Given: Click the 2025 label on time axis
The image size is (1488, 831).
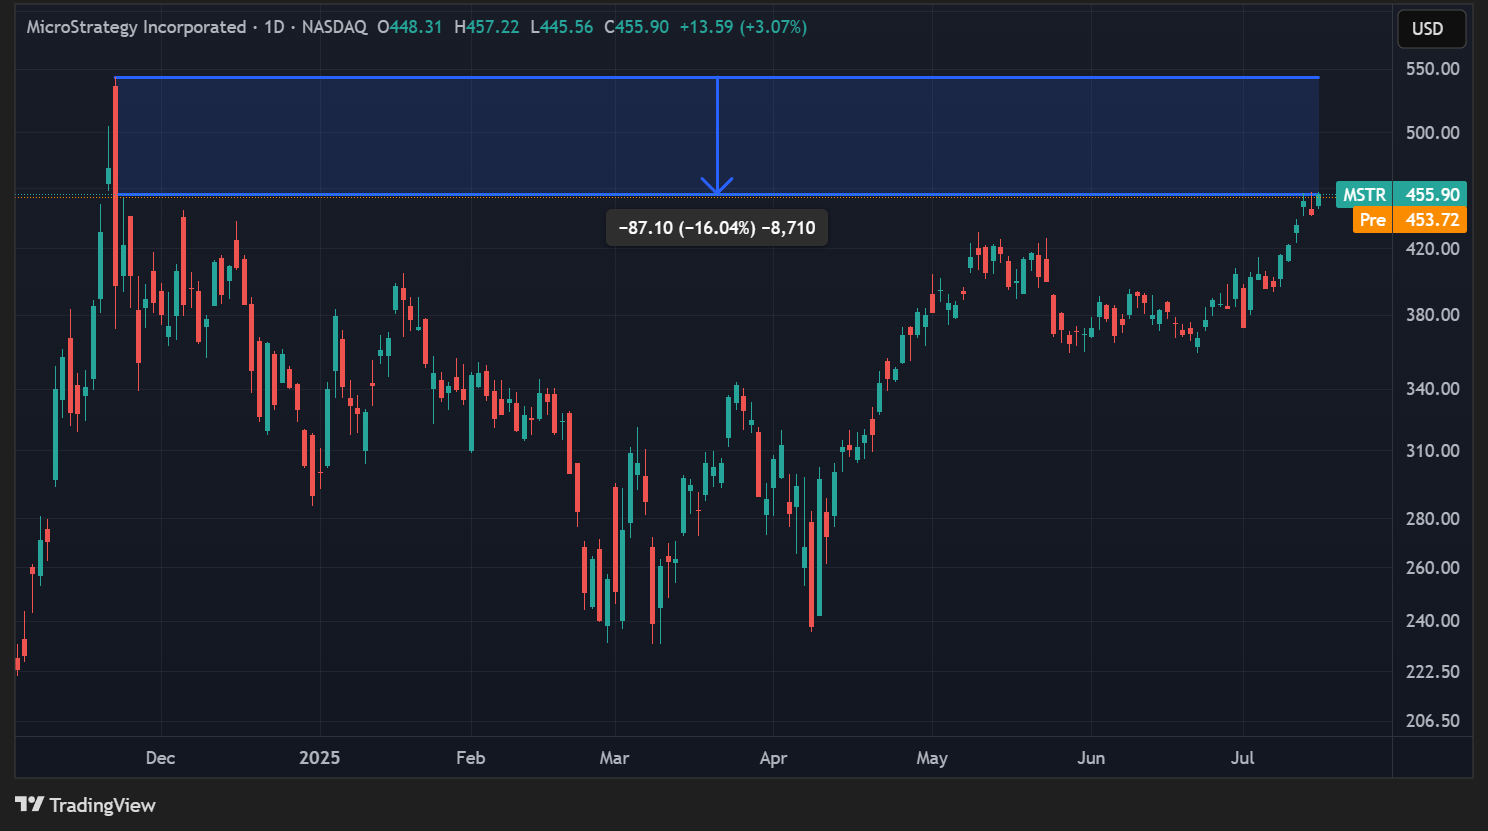Looking at the screenshot, I should 319,758.
